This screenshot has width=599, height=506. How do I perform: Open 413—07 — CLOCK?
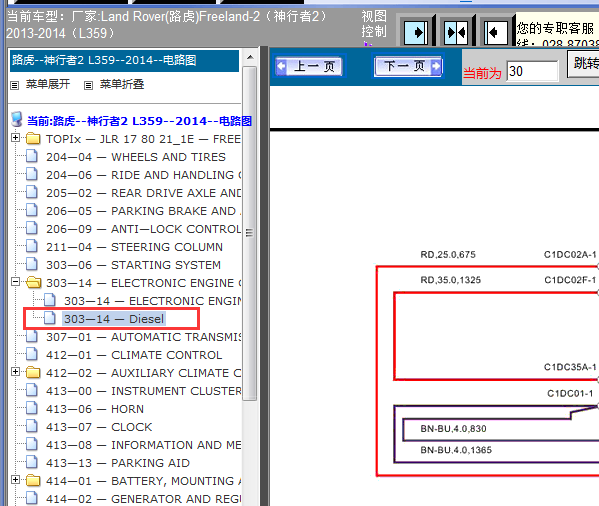[99, 427]
